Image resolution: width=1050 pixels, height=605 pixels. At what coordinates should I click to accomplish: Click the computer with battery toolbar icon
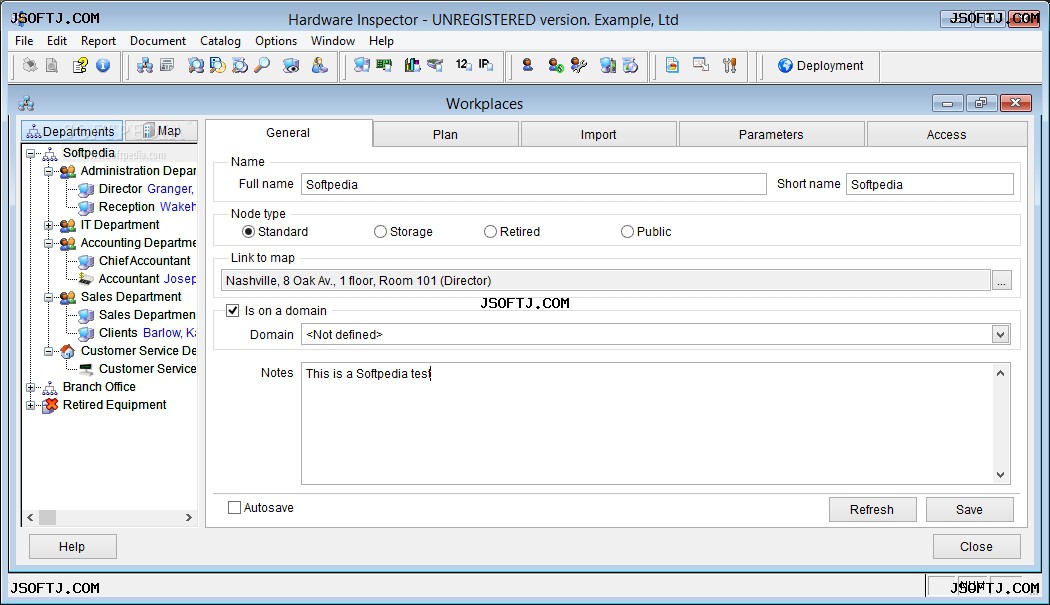click(x=607, y=65)
